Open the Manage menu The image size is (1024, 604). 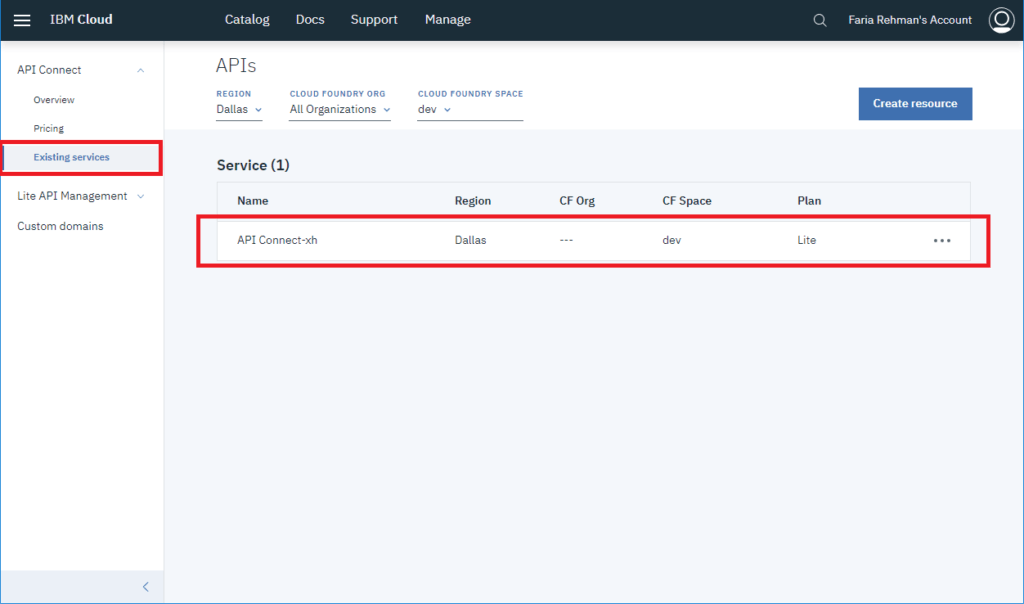[x=447, y=19]
